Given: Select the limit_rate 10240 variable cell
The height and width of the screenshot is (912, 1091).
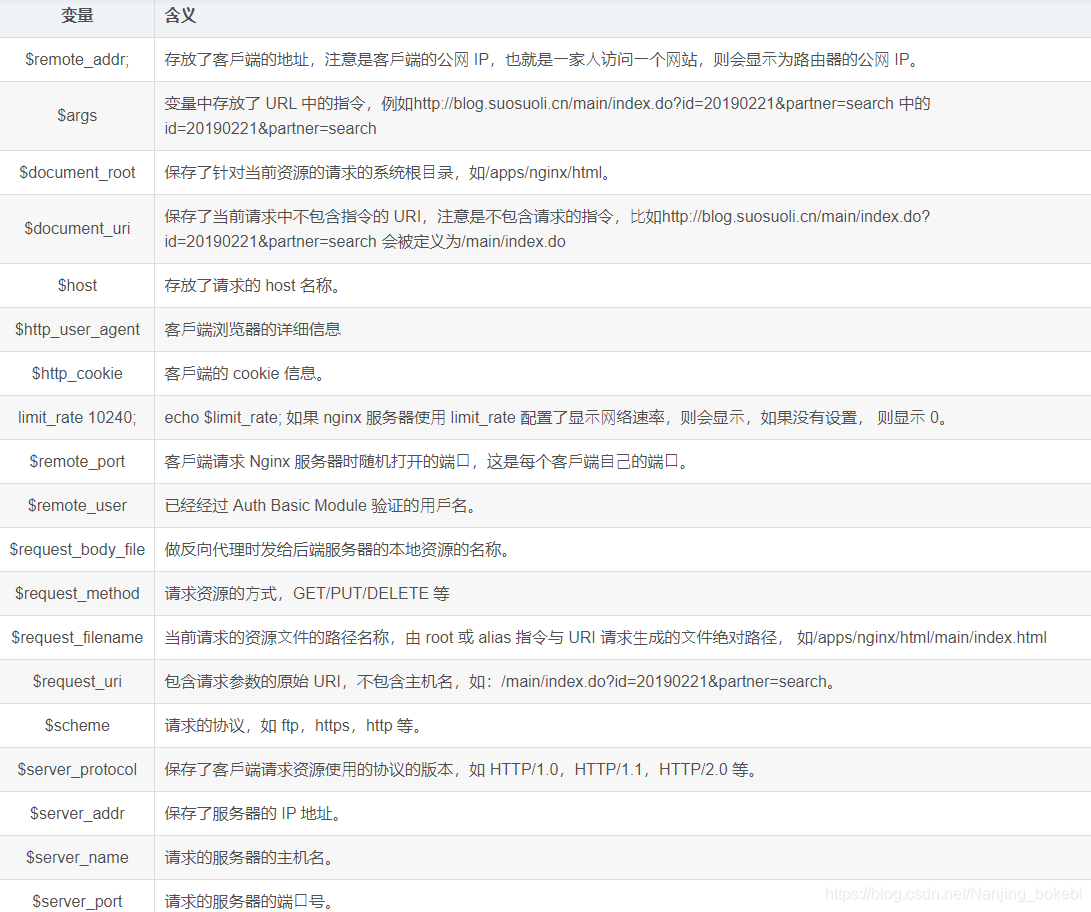Looking at the screenshot, I should tap(77, 417).
